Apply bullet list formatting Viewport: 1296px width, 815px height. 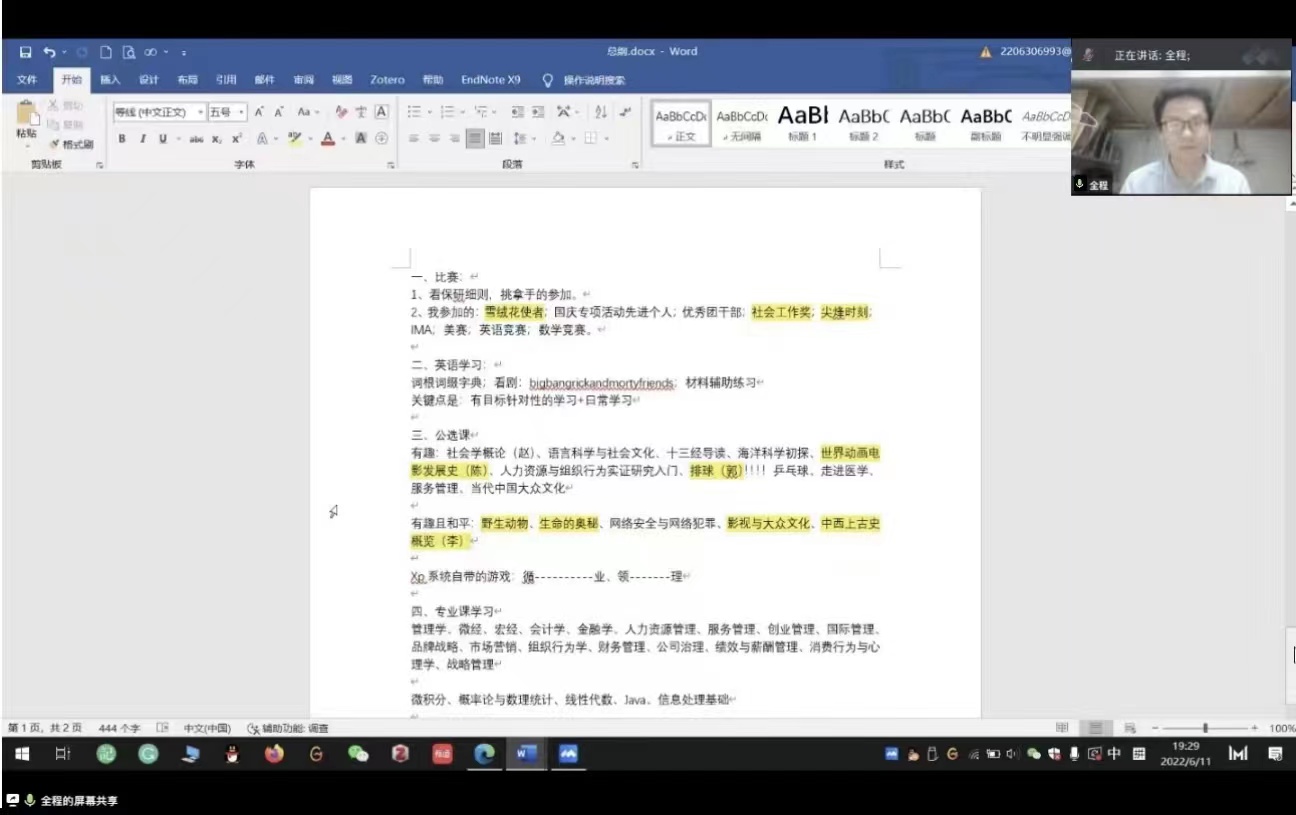[414, 112]
